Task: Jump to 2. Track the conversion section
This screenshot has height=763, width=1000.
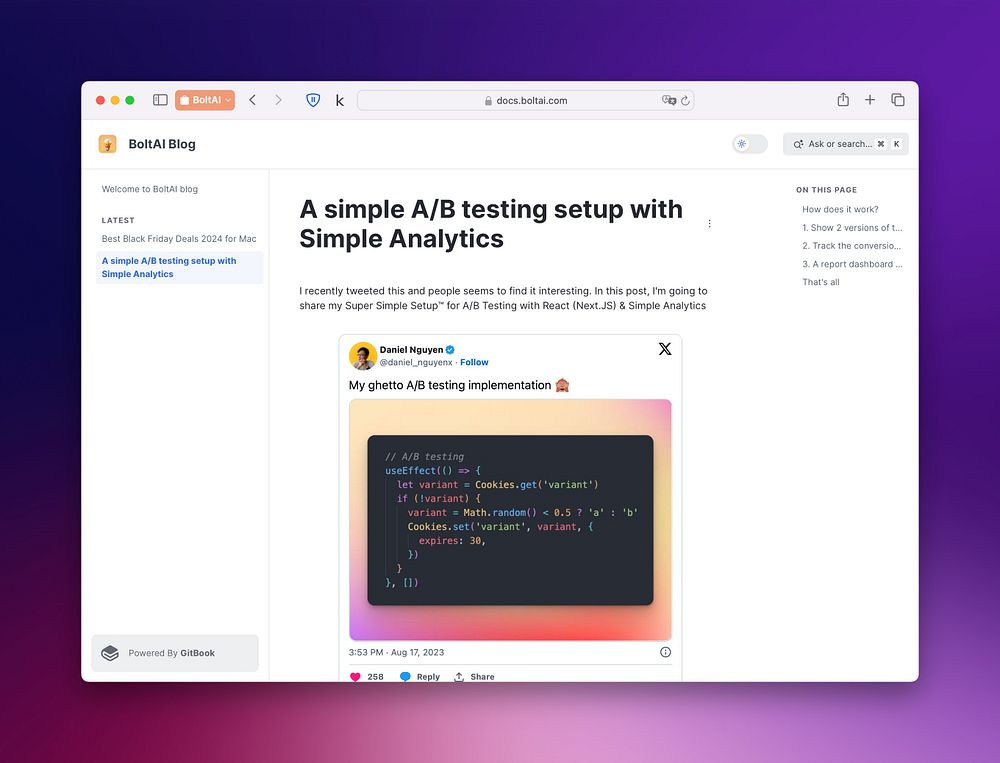Action: click(852, 246)
